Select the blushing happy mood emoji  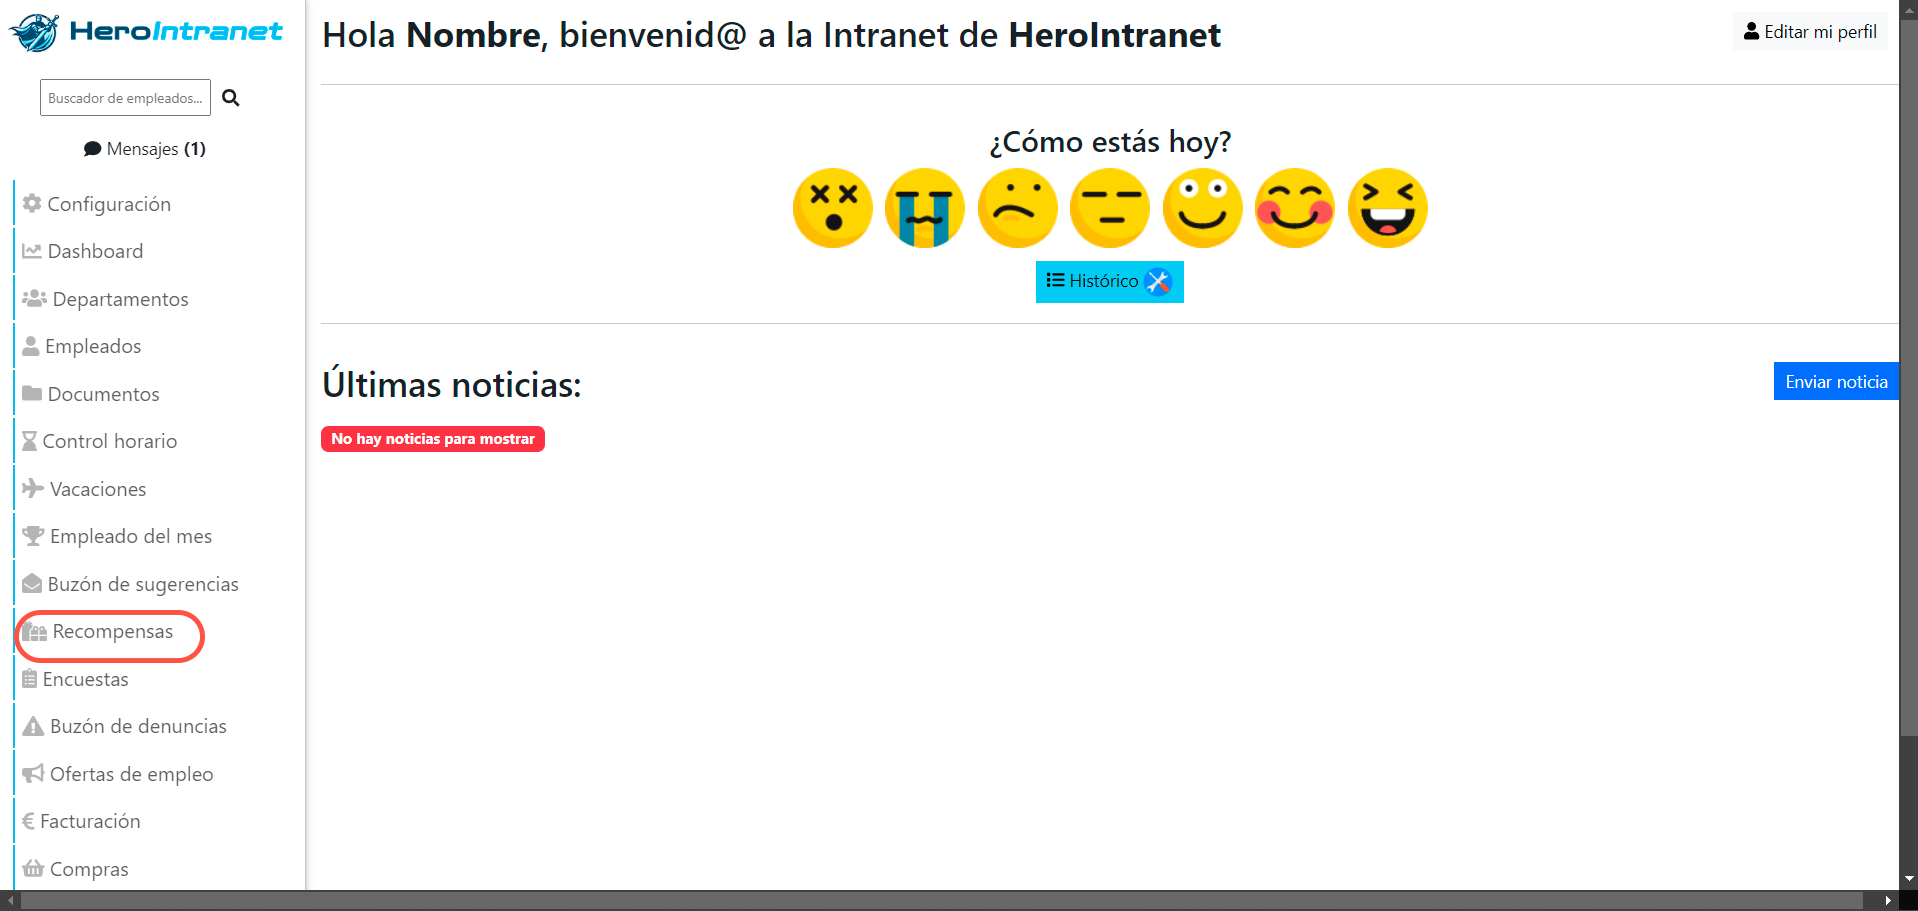1295,208
